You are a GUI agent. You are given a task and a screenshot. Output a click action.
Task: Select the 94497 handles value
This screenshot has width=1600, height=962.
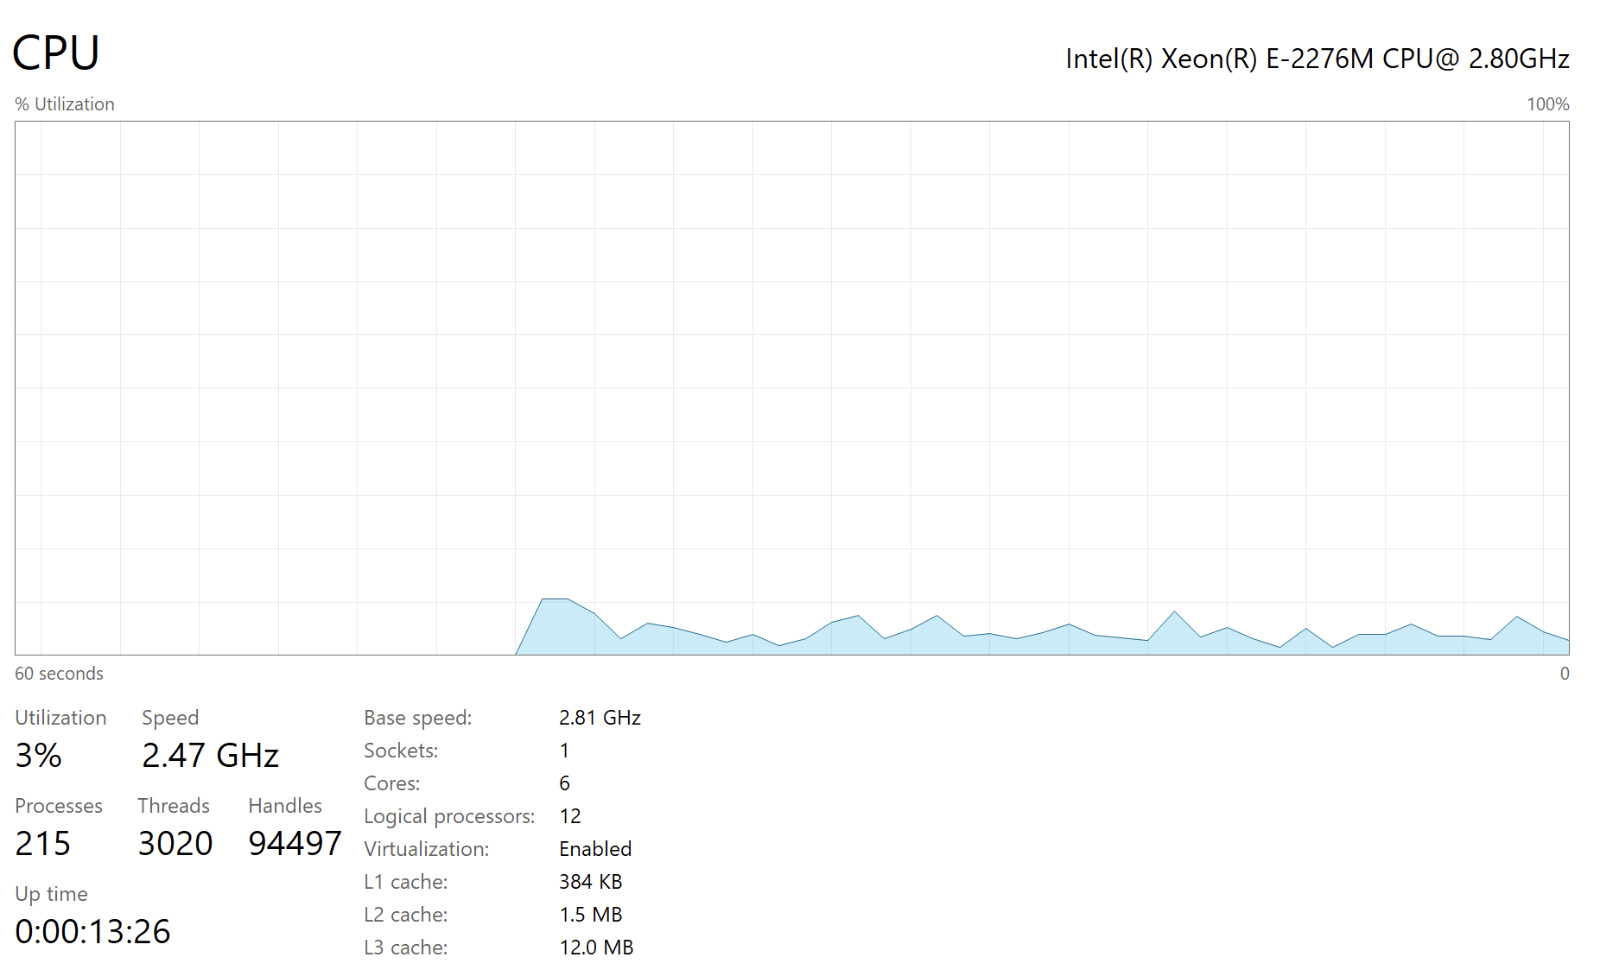click(295, 844)
